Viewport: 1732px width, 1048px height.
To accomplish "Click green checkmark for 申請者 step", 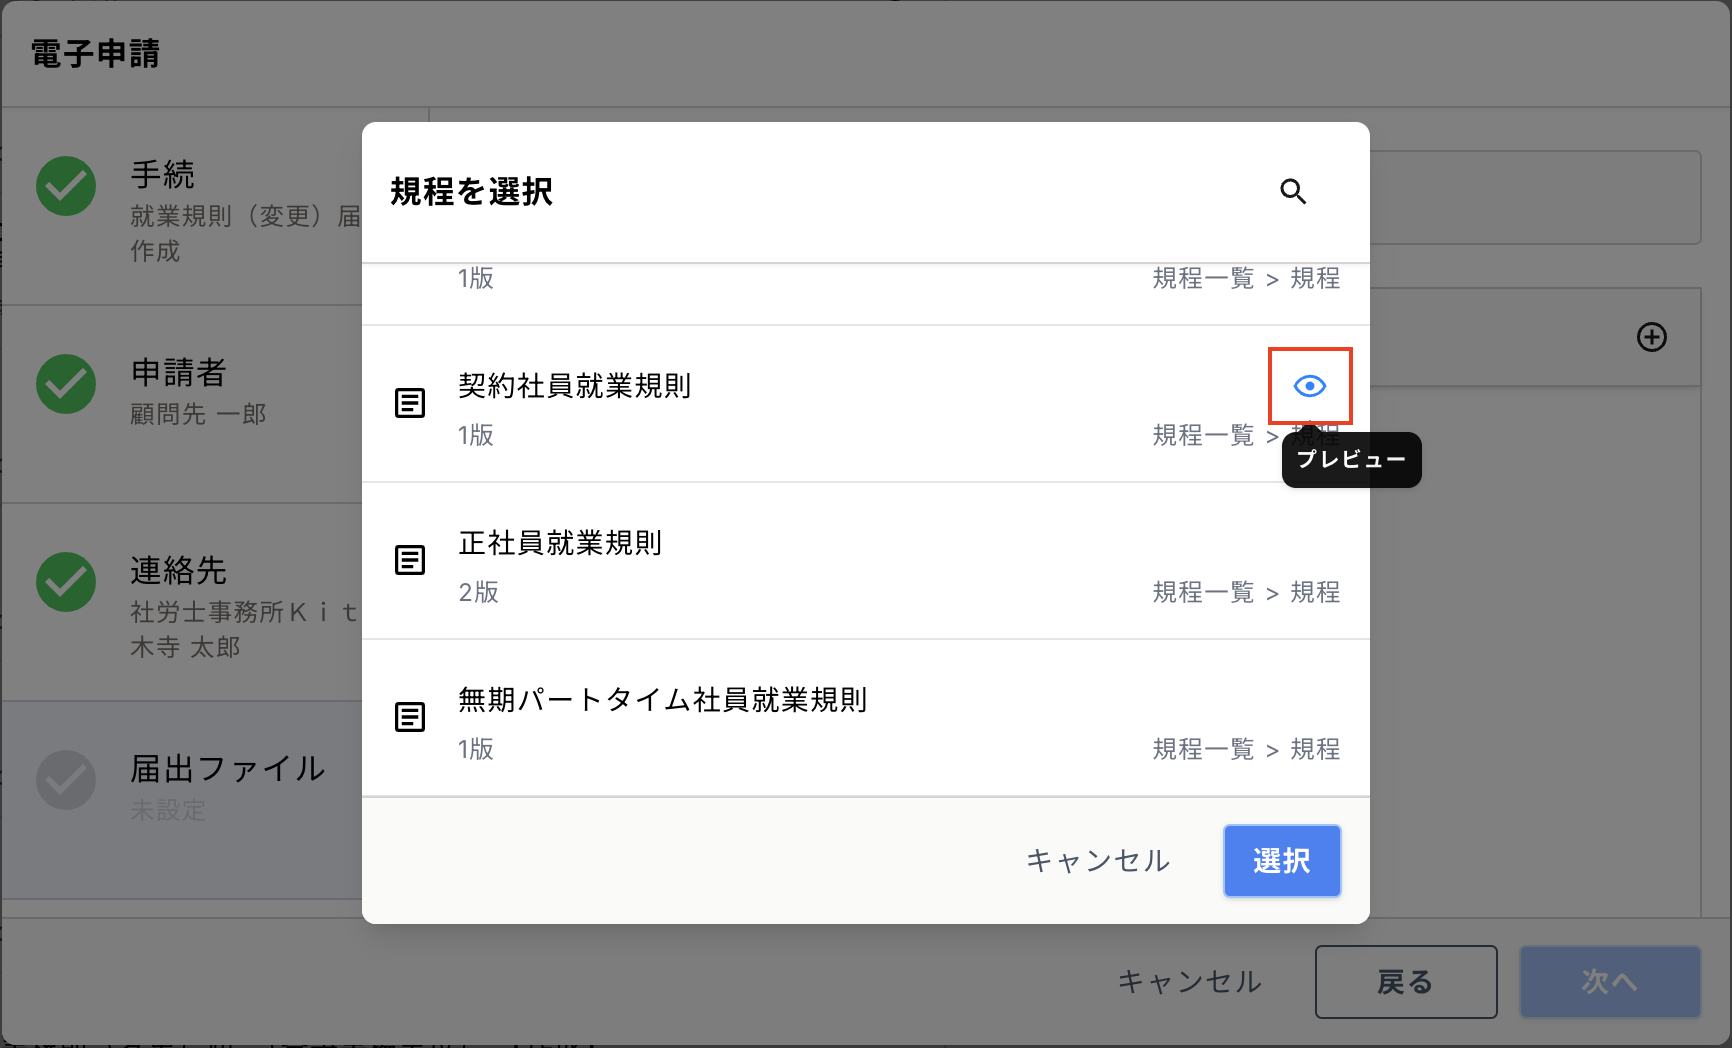I will pos(66,384).
